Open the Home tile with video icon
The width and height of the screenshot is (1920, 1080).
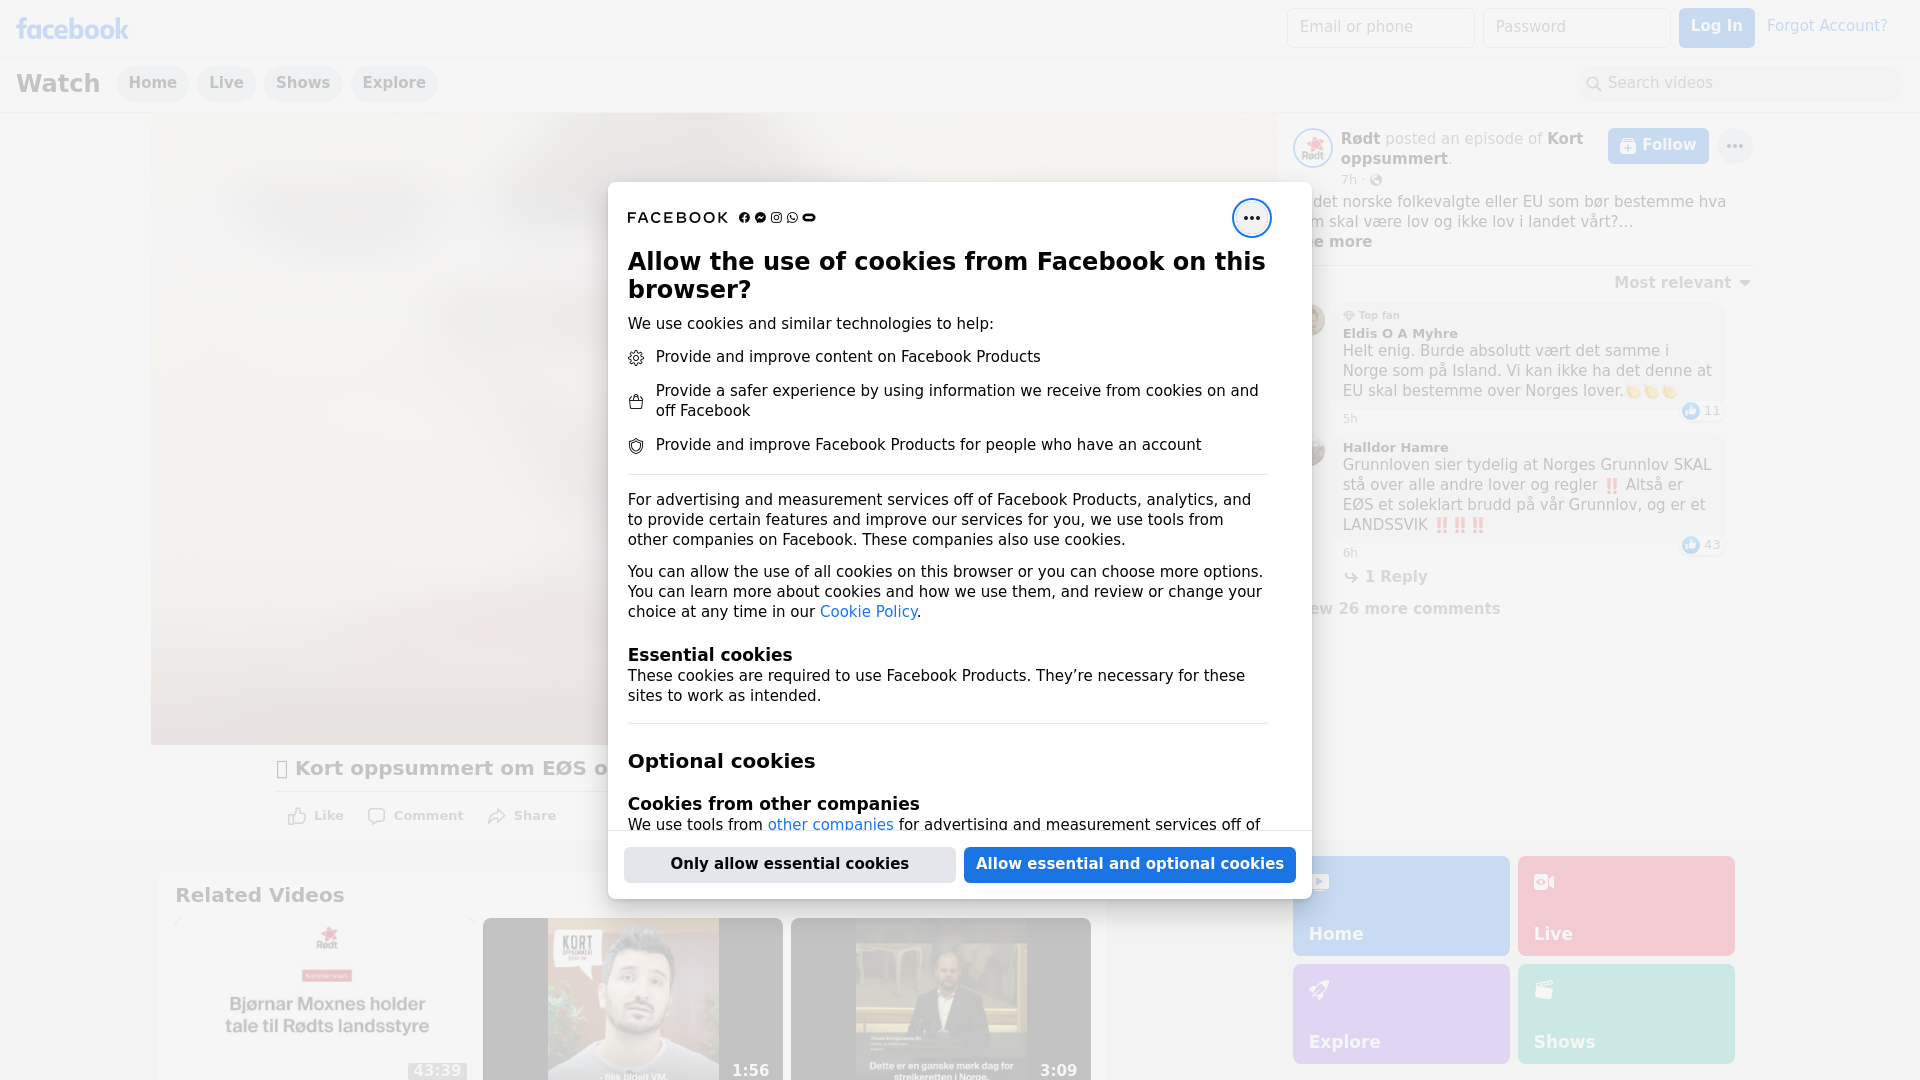pos(1401,906)
